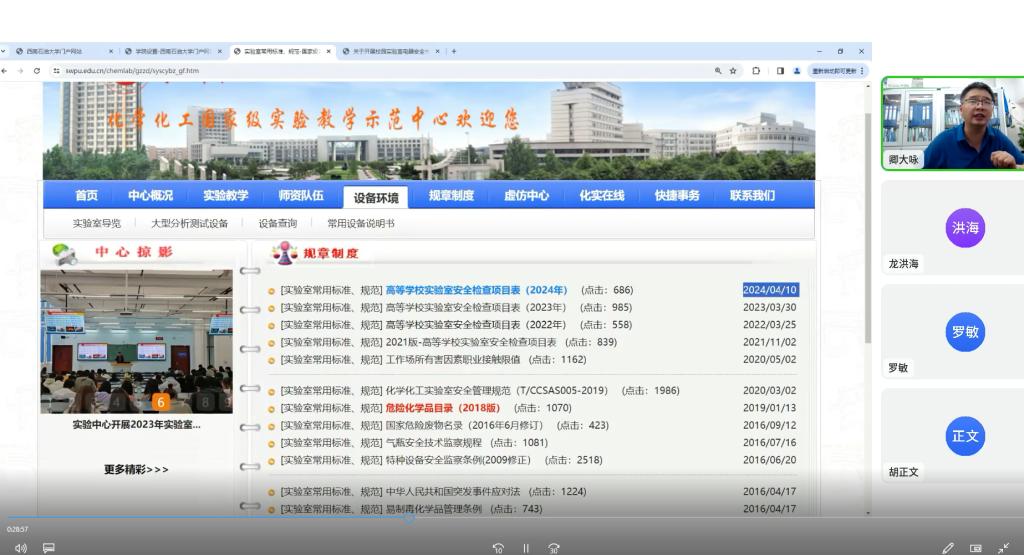Click the pencil annotate icon
Screen dimensions: 1024x555
[948, 548]
